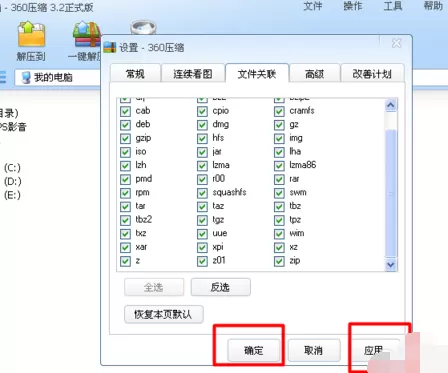The width and height of the screenshot is (448, 373).
Task: Toggle the xz checkbox
Action: tap(279, 247)
